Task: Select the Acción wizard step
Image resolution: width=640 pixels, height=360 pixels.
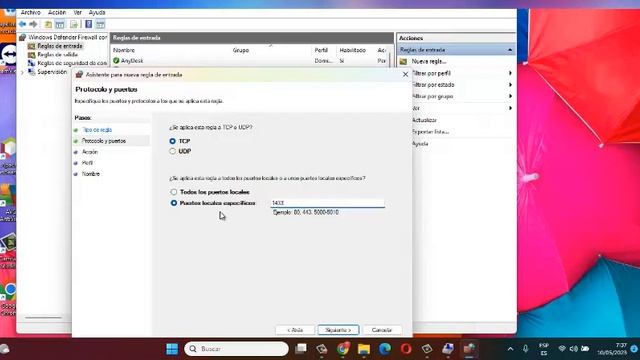Action: click(90, 152)
